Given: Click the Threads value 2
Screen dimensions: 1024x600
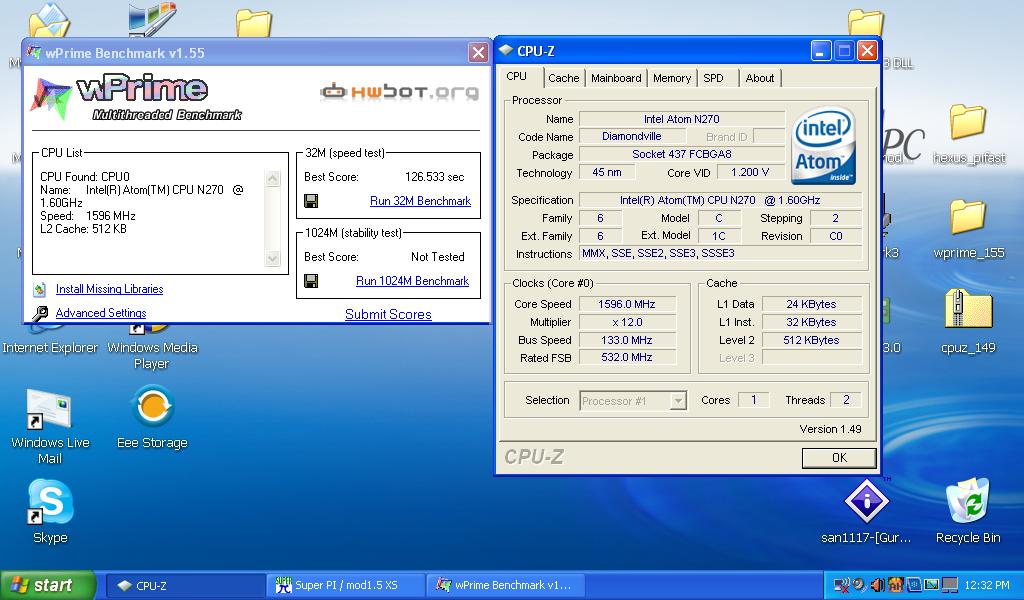Looking at the screenshot, I should tap(846, 400).
